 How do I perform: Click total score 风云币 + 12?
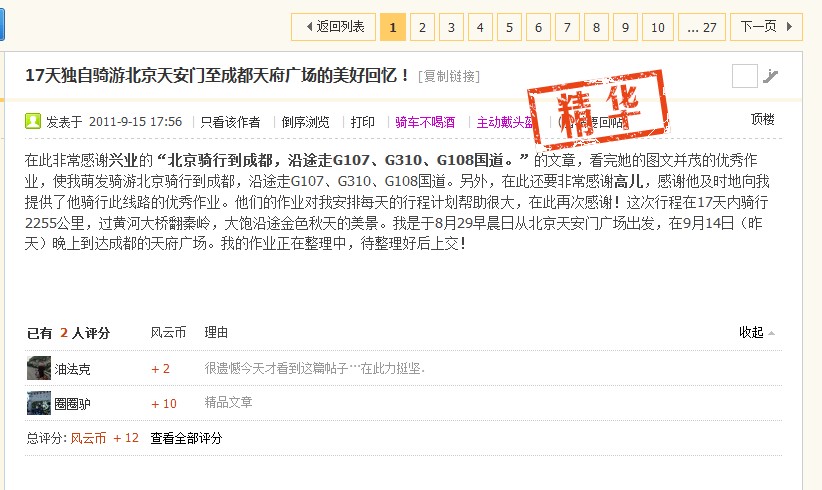pos(104,438)
